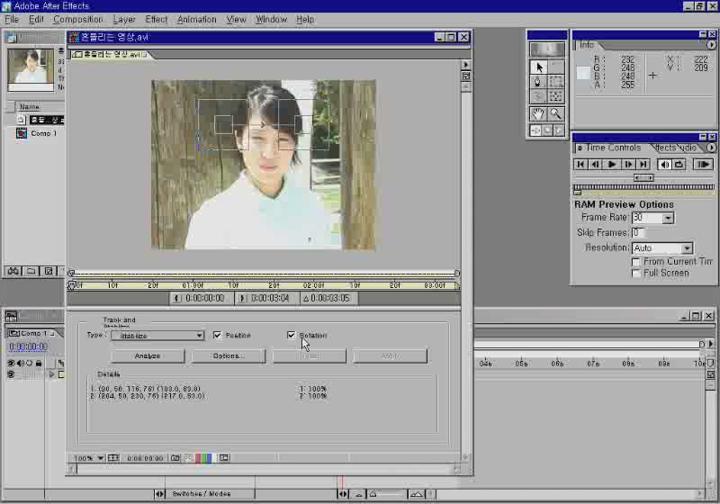
Task: Click Switches / Modes button
Action: [201, 494]
